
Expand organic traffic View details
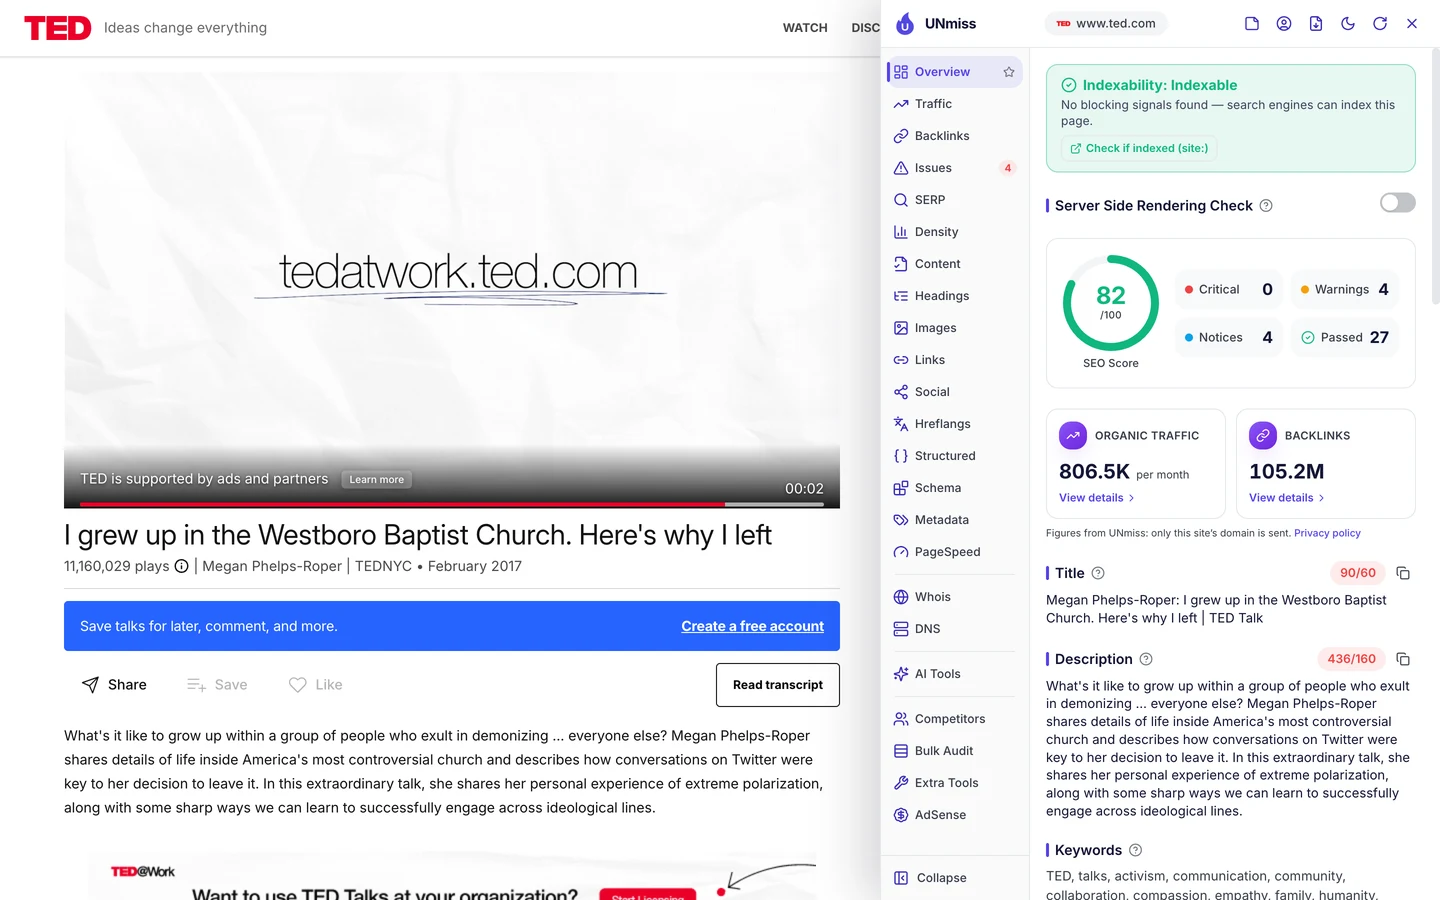[1097, 498]
